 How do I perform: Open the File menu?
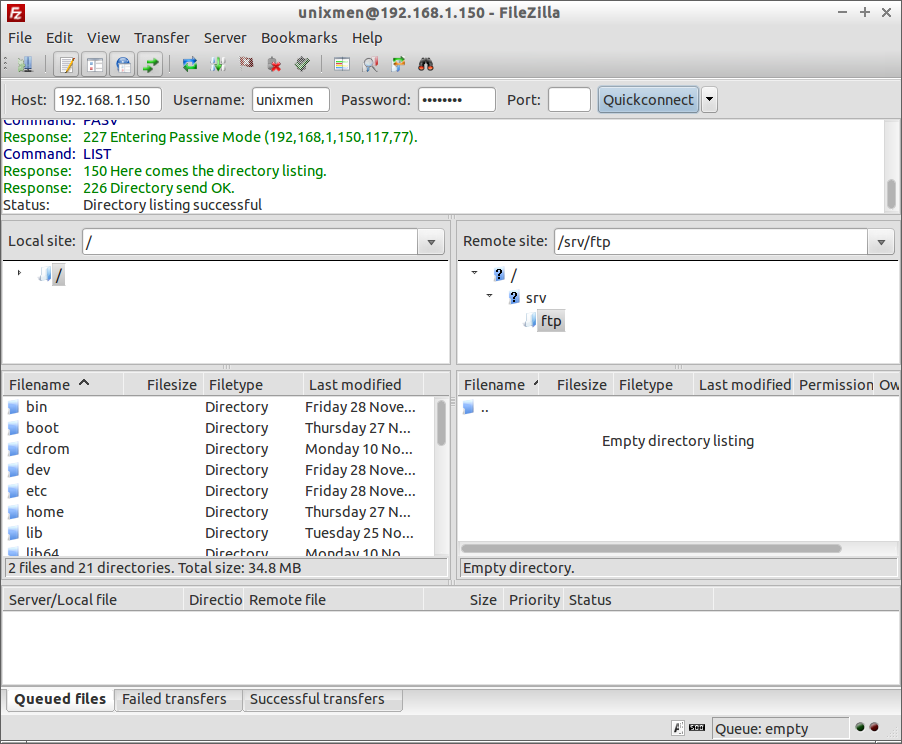(x=20, y=38)
